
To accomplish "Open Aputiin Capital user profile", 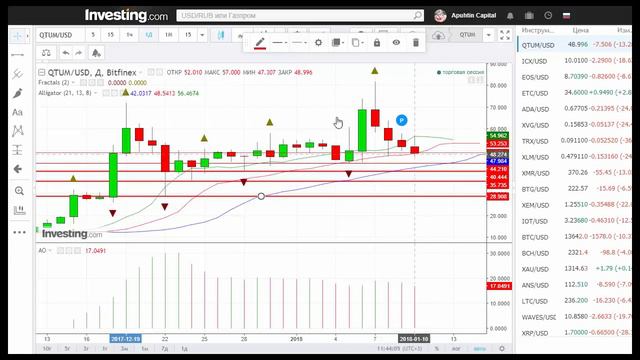I will pyautogui.click(x=465, y=16).
